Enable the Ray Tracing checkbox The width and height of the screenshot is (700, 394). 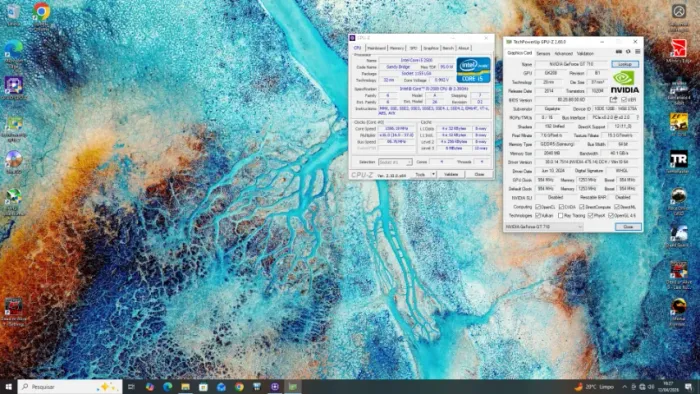tap(560, 216)
